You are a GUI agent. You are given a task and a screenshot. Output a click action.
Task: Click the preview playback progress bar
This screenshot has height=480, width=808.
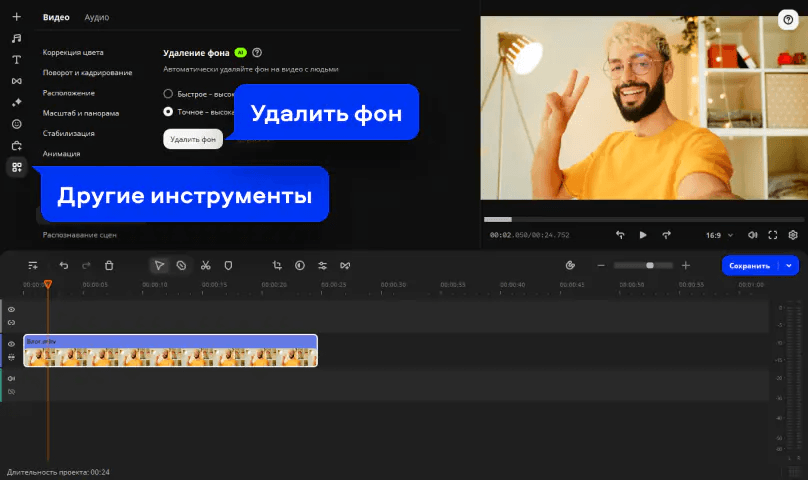coord(643,219)
